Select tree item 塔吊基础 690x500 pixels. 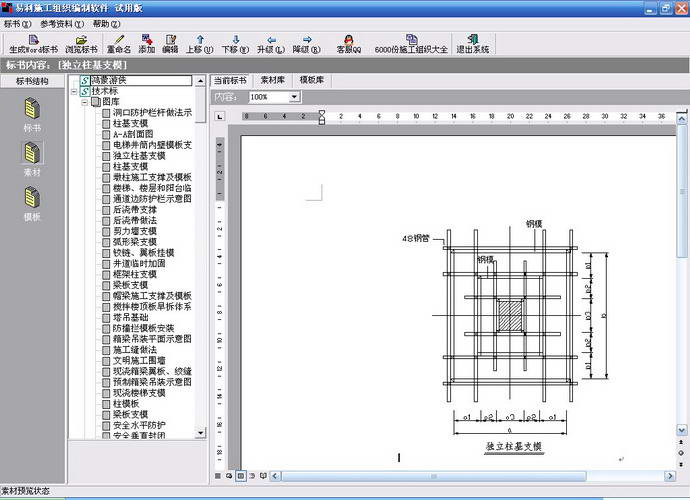[x=130, y=317]
